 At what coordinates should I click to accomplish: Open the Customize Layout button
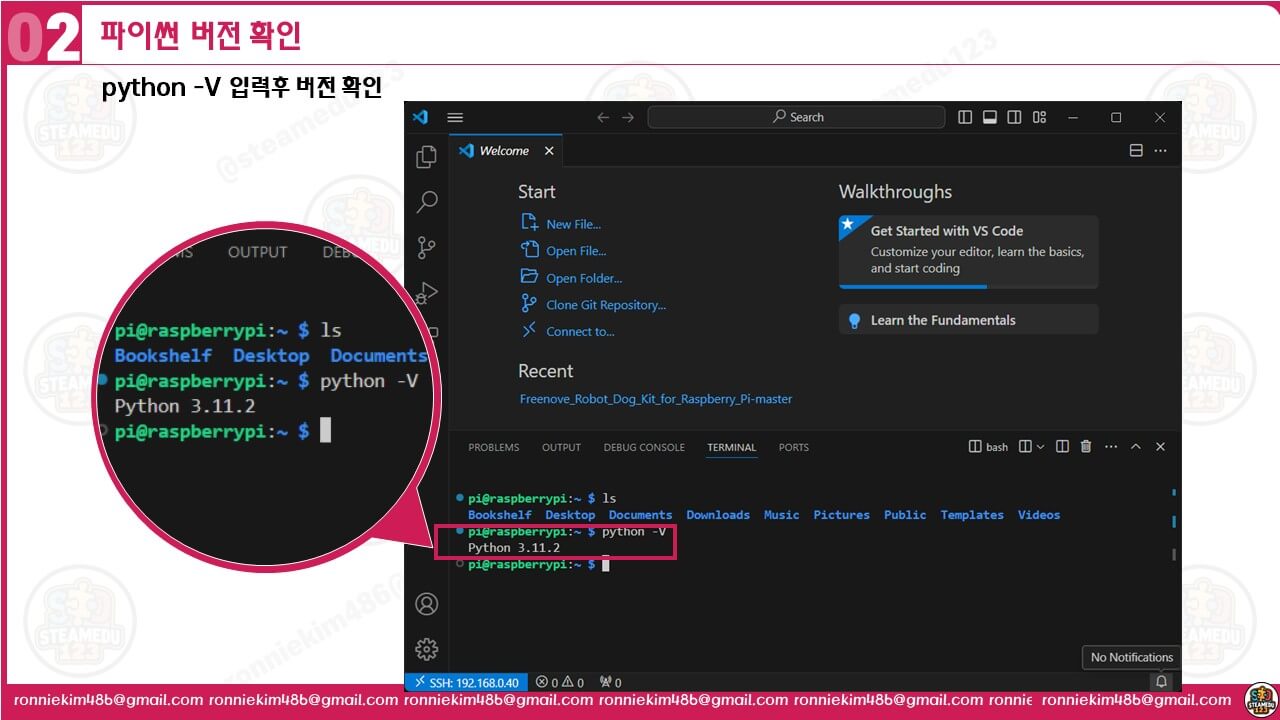[x=1039, y=117]
